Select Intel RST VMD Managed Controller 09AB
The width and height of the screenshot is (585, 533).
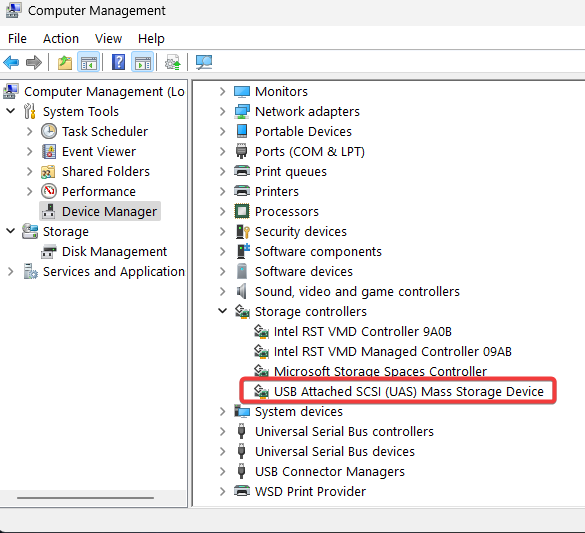(392, 351)
